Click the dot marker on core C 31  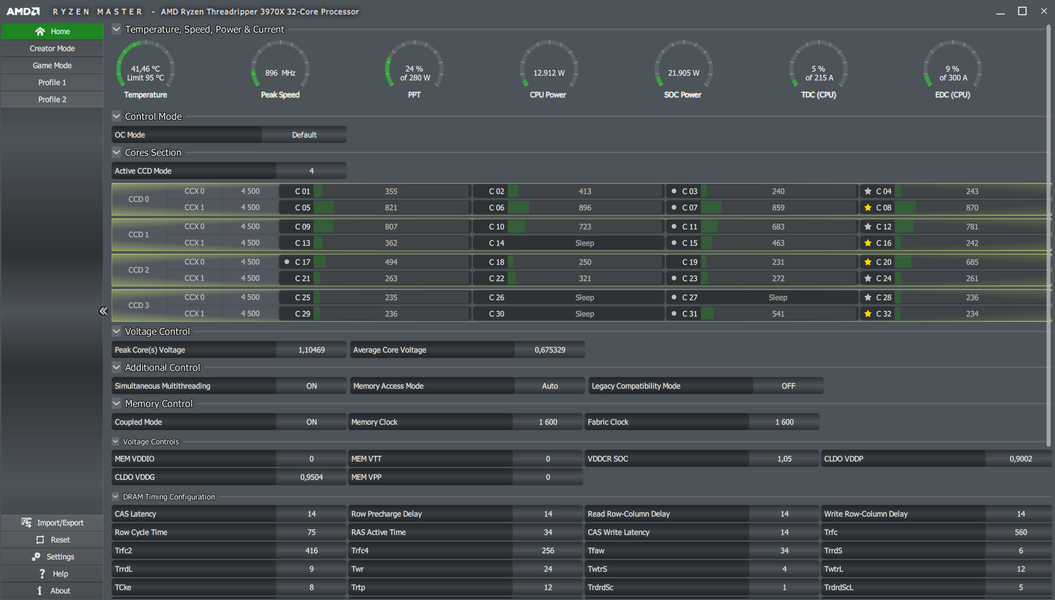coord(674,313)
